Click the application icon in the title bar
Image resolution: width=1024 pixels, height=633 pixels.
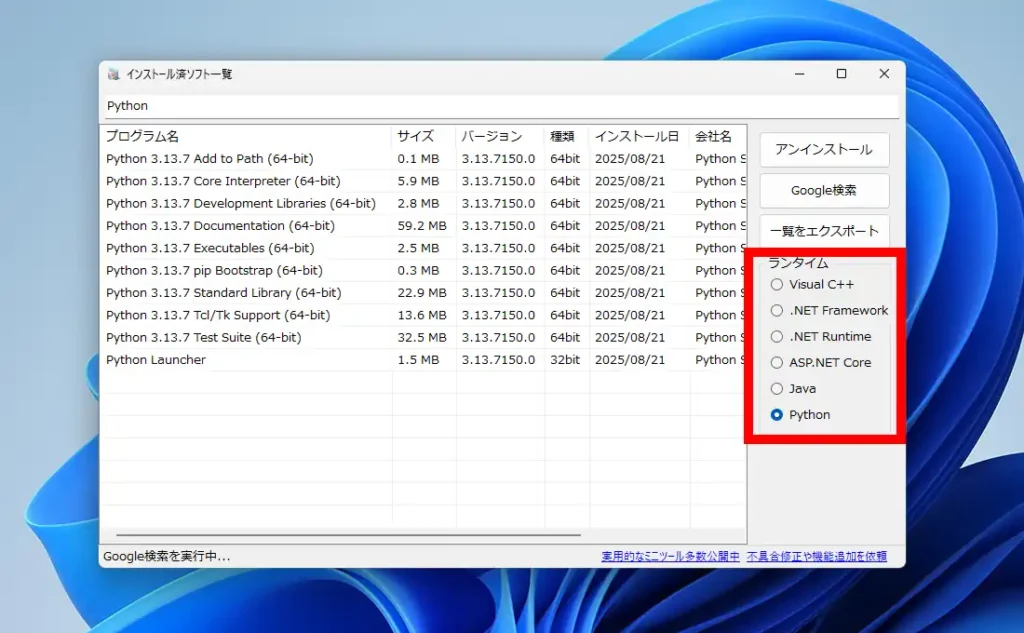tap(112, 73)
